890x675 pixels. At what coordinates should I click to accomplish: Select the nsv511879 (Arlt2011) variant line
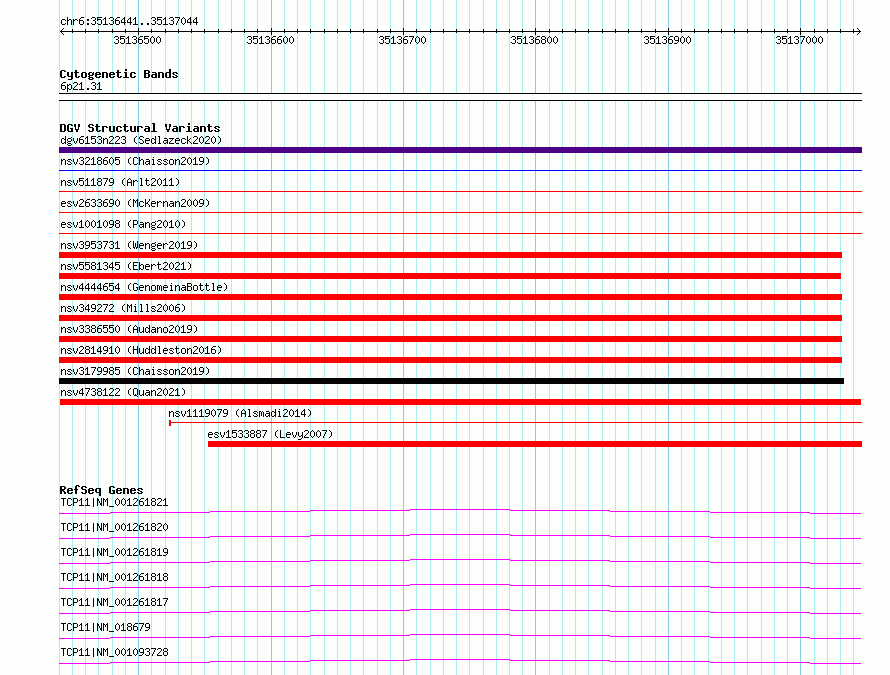(x=460, y=191)
